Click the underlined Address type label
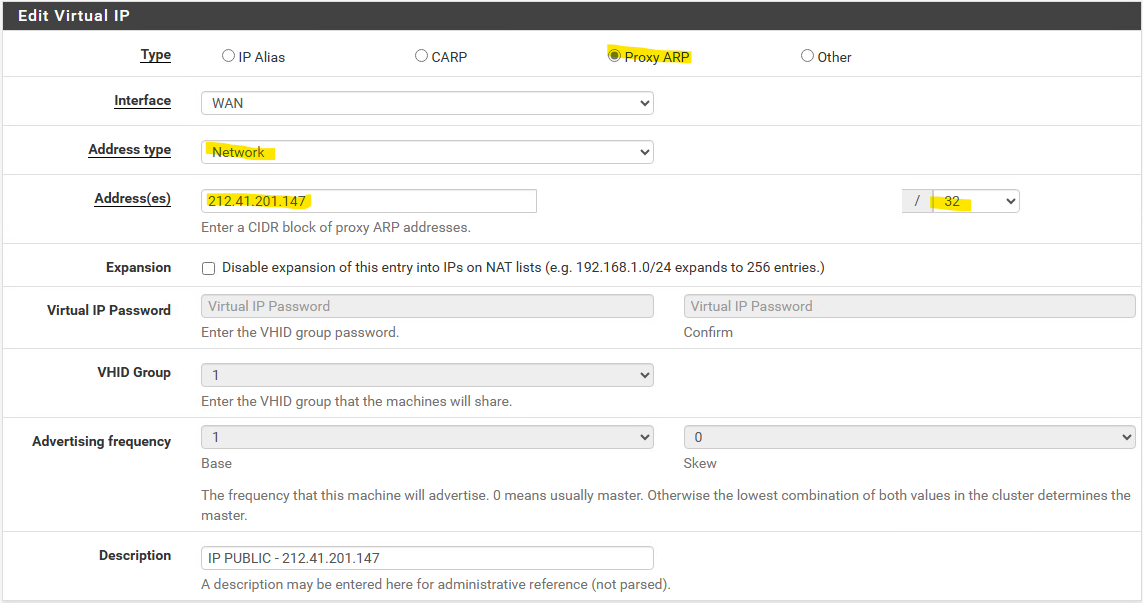Screen dimensions: 1143x603 [129, 150]
